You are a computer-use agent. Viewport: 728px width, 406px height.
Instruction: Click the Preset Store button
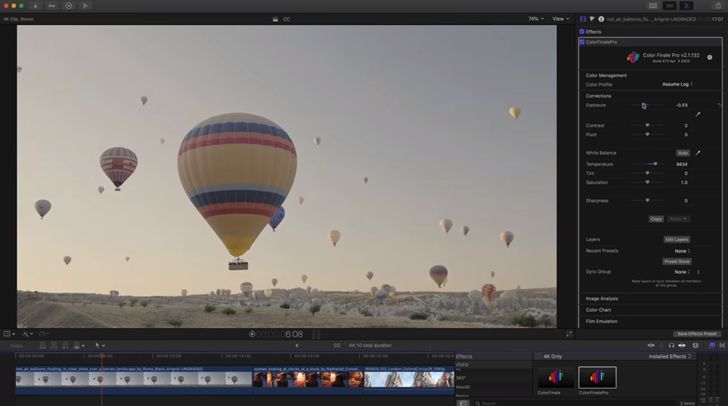(676, 262)
